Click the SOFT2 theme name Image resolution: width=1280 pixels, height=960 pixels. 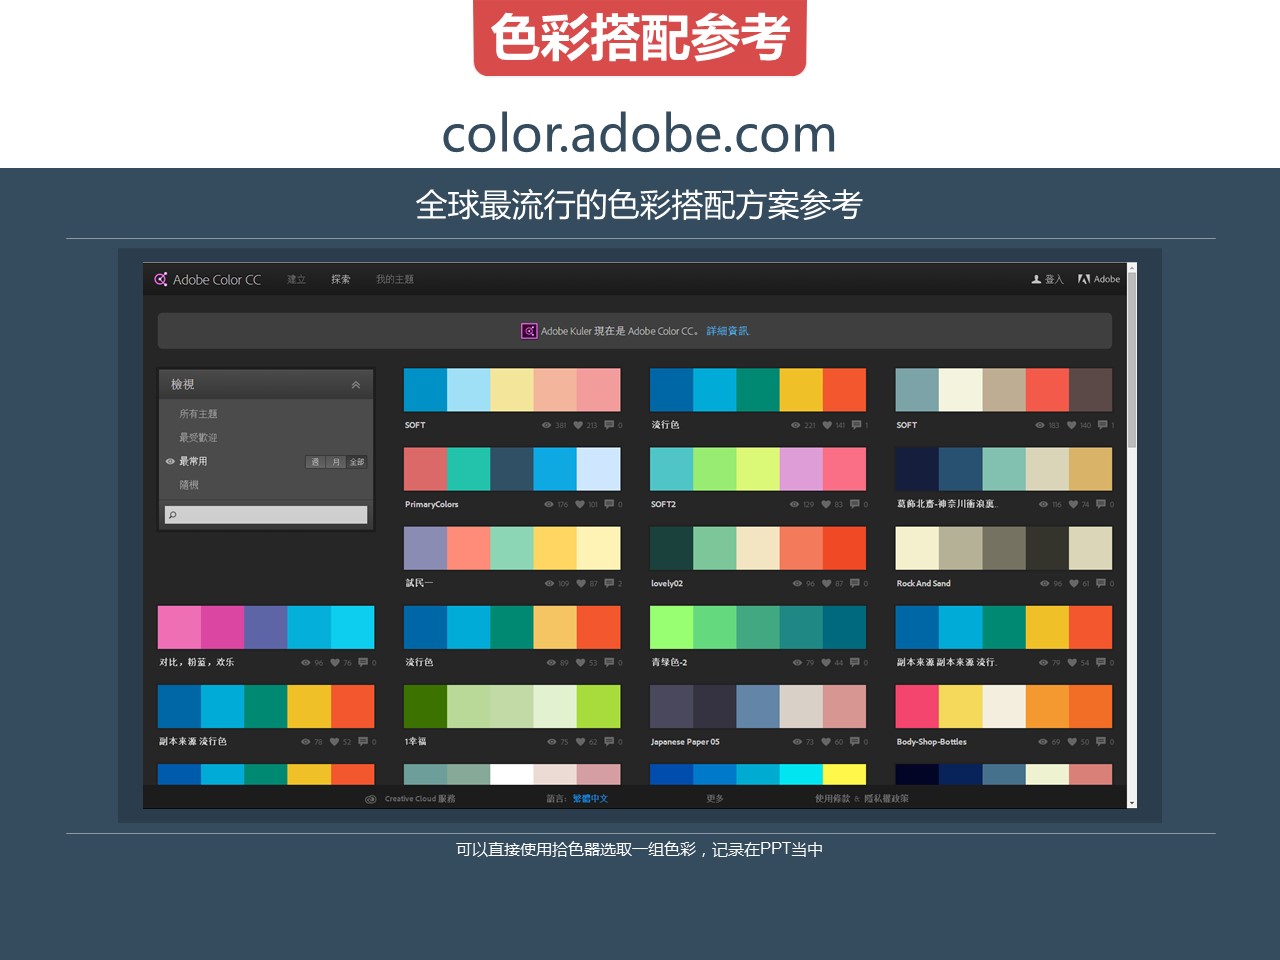click(663, 504)
